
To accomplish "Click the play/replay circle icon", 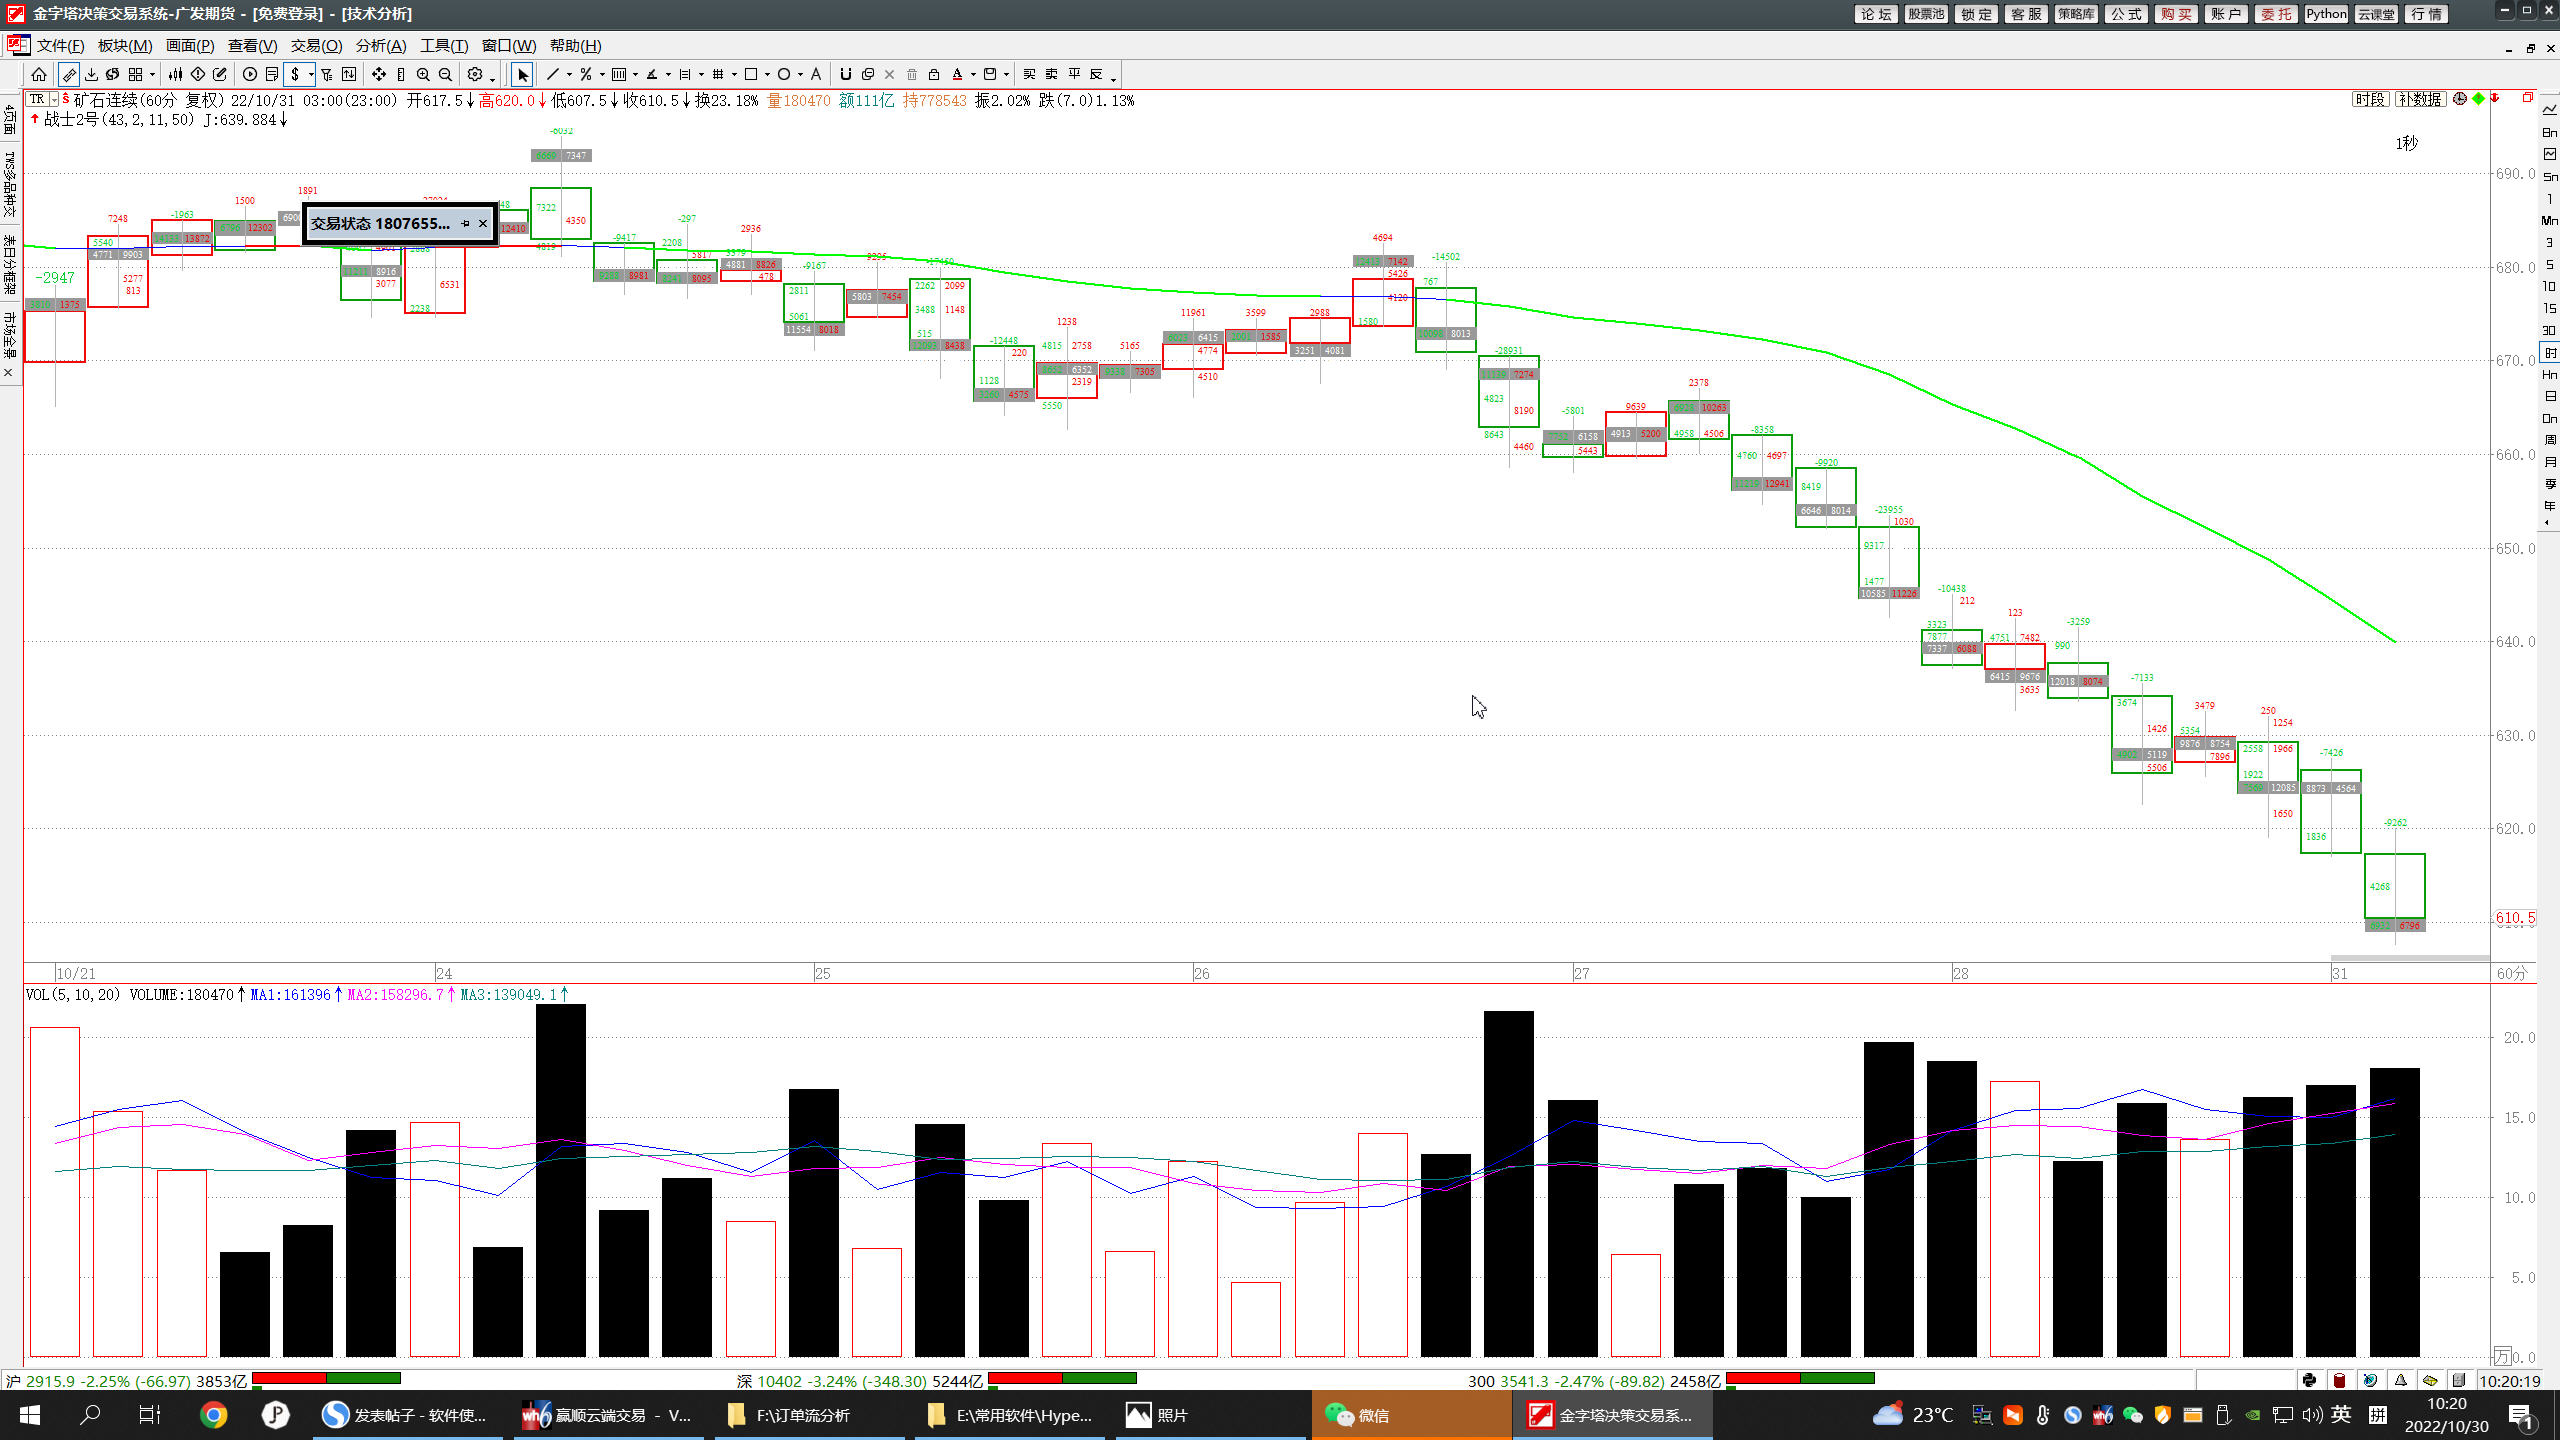I will [250, 74].
